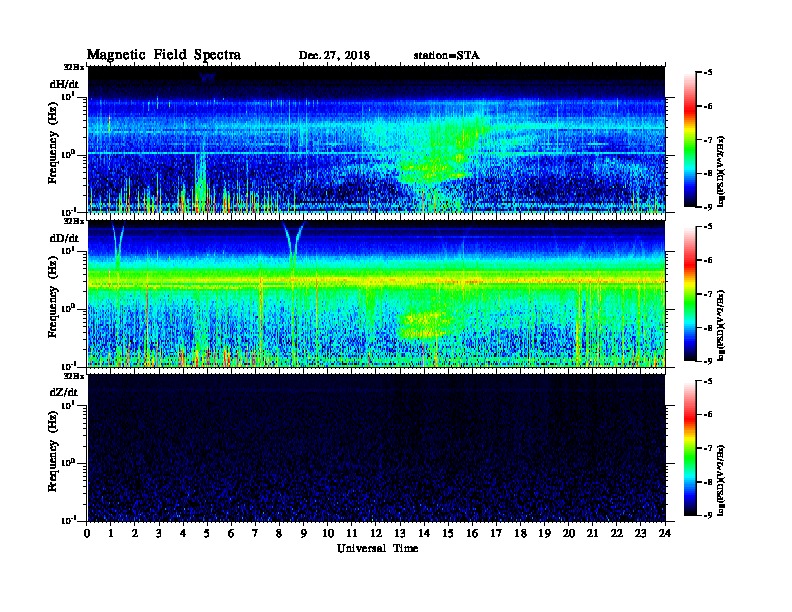Click the dH/dt panel color scale bar
The width and height of the screenshot is (792, 612).
pyautogui.click(x=689, y=139)
